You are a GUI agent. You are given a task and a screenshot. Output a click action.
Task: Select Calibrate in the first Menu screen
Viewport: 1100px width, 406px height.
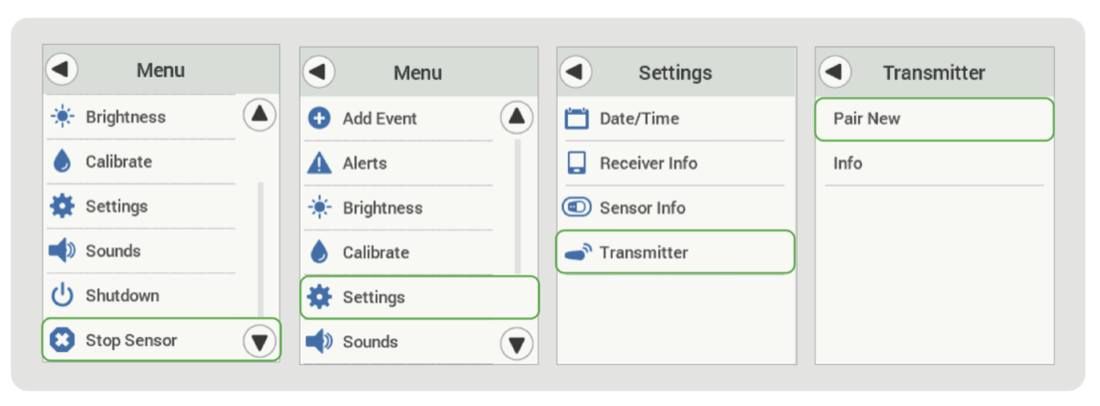[118, 162]
